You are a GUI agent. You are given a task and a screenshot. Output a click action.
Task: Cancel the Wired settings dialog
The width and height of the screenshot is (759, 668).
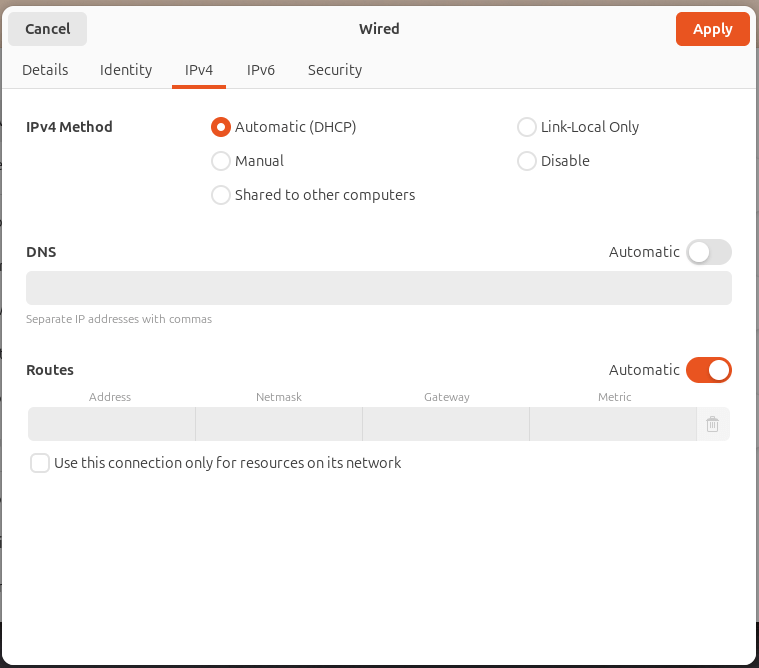(48, 29)
